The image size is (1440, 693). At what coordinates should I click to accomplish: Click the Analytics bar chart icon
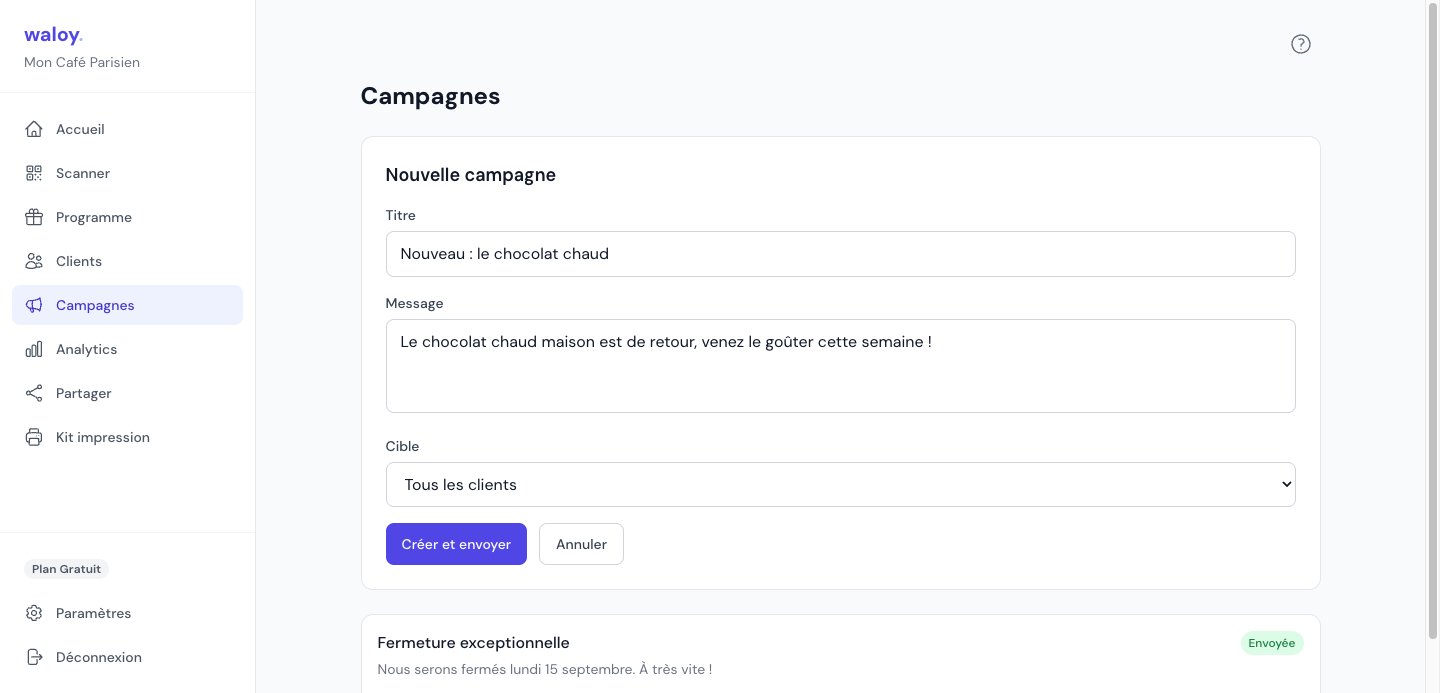(x=34, y=349)
